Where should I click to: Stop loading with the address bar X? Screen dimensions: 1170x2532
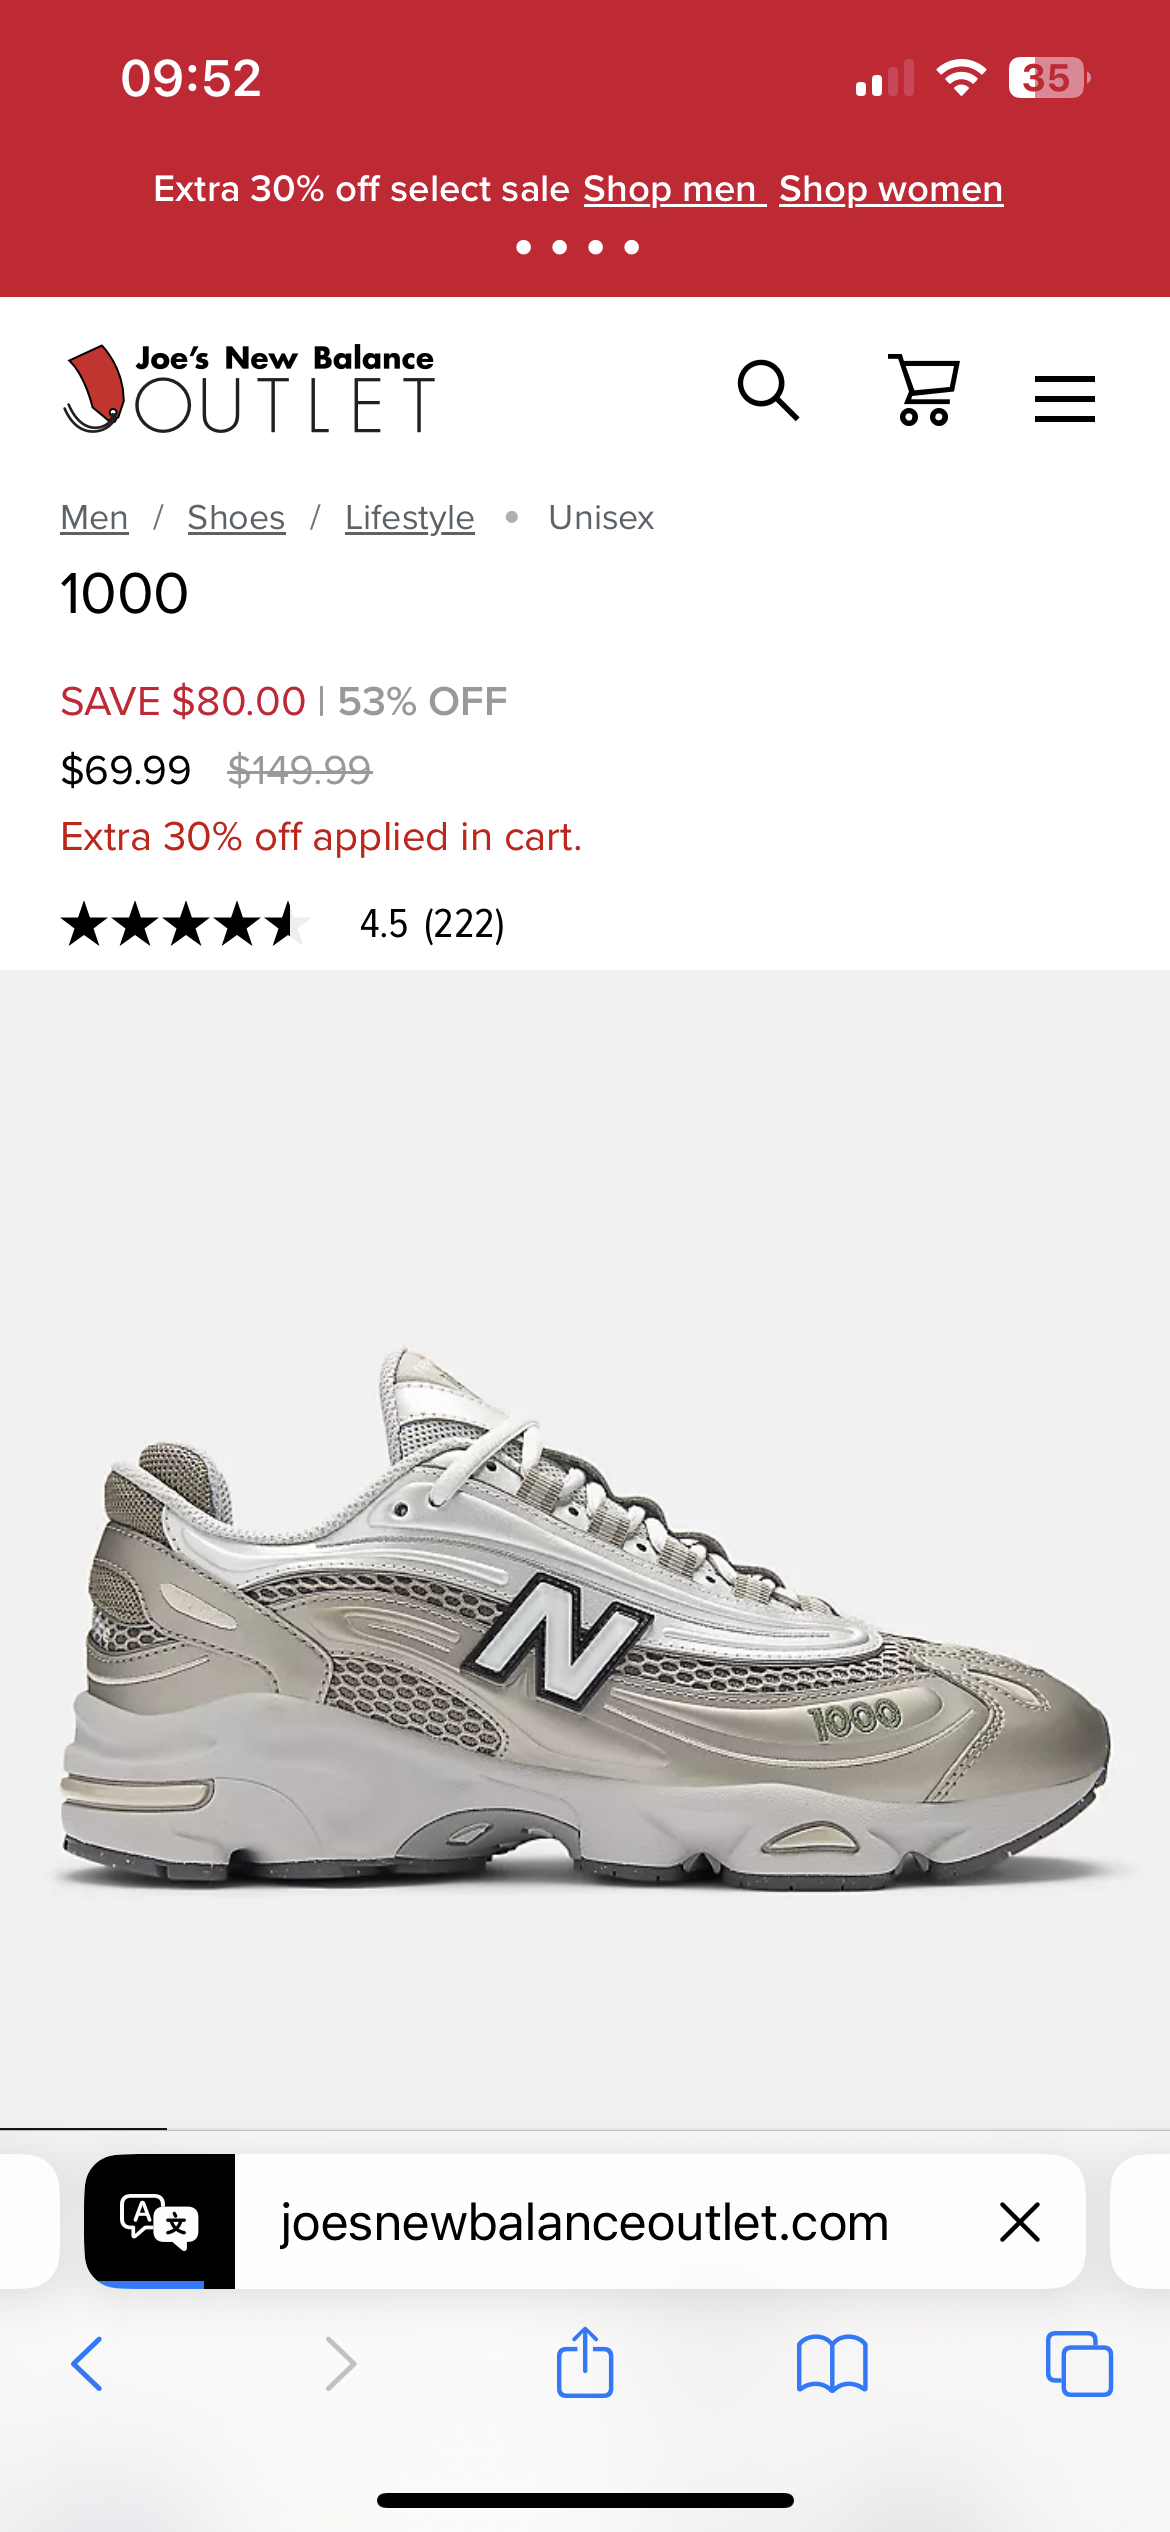coord(1020,2222)
